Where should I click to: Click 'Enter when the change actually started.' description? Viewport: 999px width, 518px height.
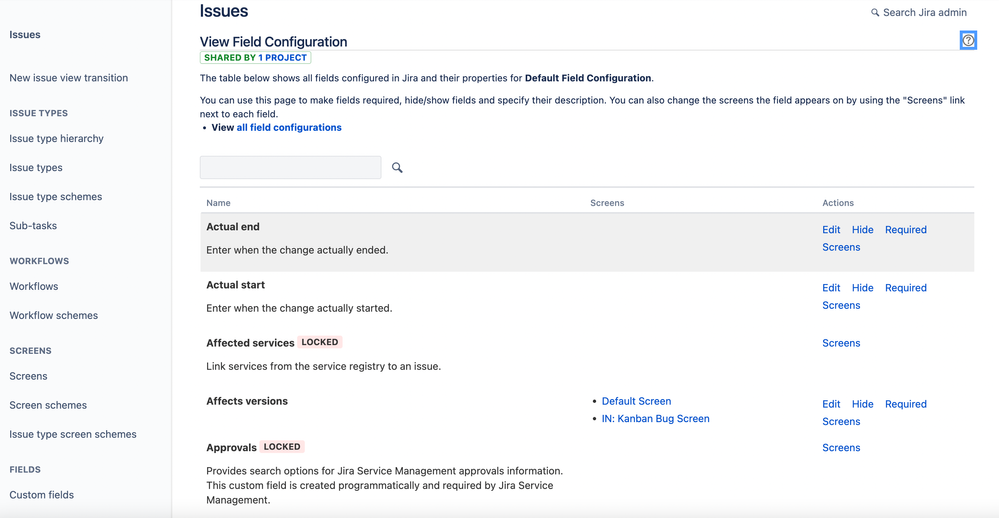coord(299,308)
